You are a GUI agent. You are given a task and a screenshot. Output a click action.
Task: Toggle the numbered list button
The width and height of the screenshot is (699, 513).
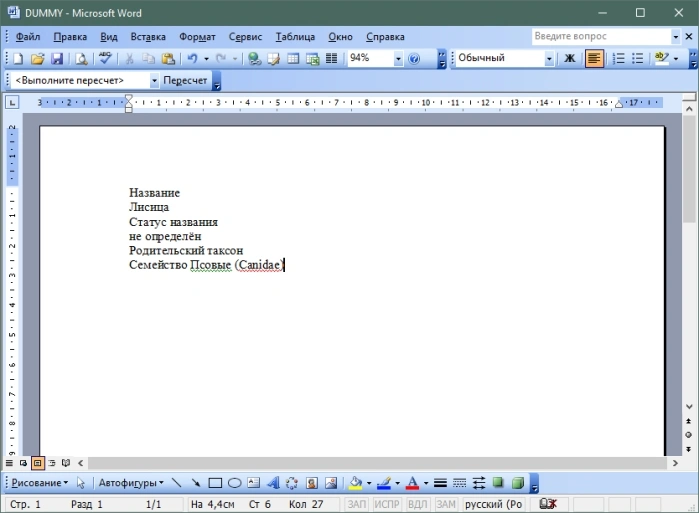pos(619,58)
